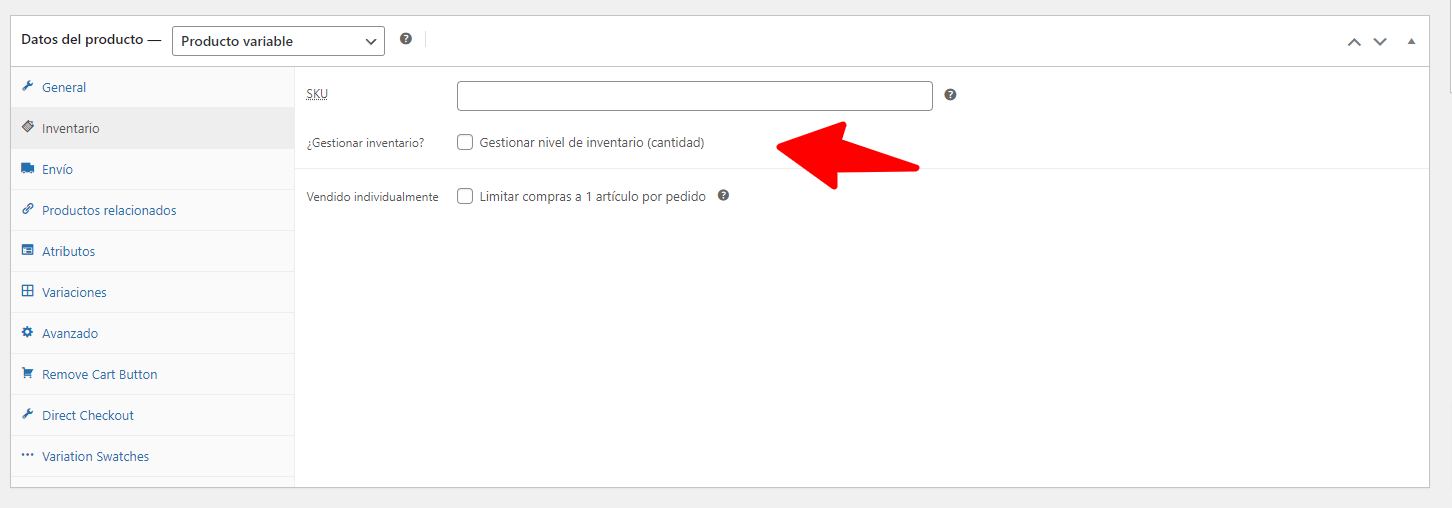Open the General tab

tap(152, 87)
